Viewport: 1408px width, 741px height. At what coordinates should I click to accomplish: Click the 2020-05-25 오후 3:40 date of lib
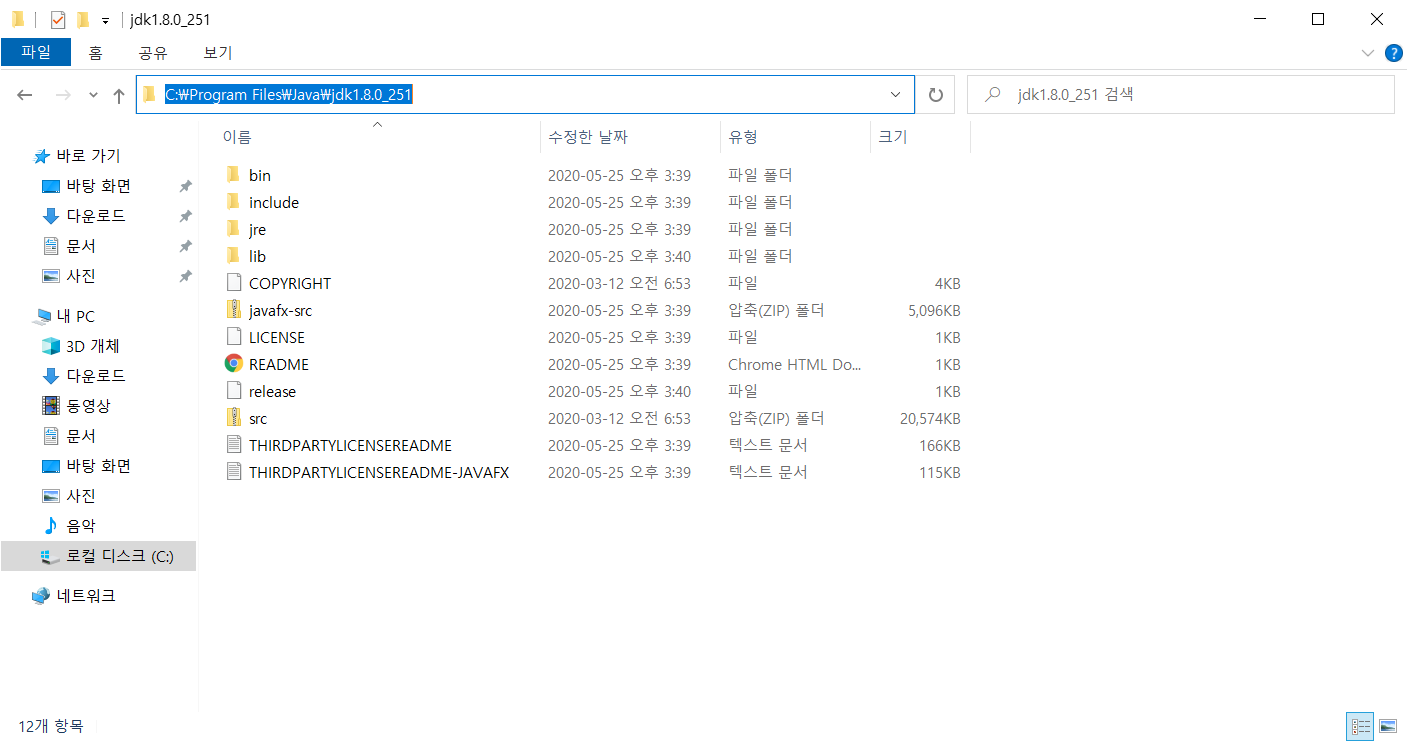619,256
